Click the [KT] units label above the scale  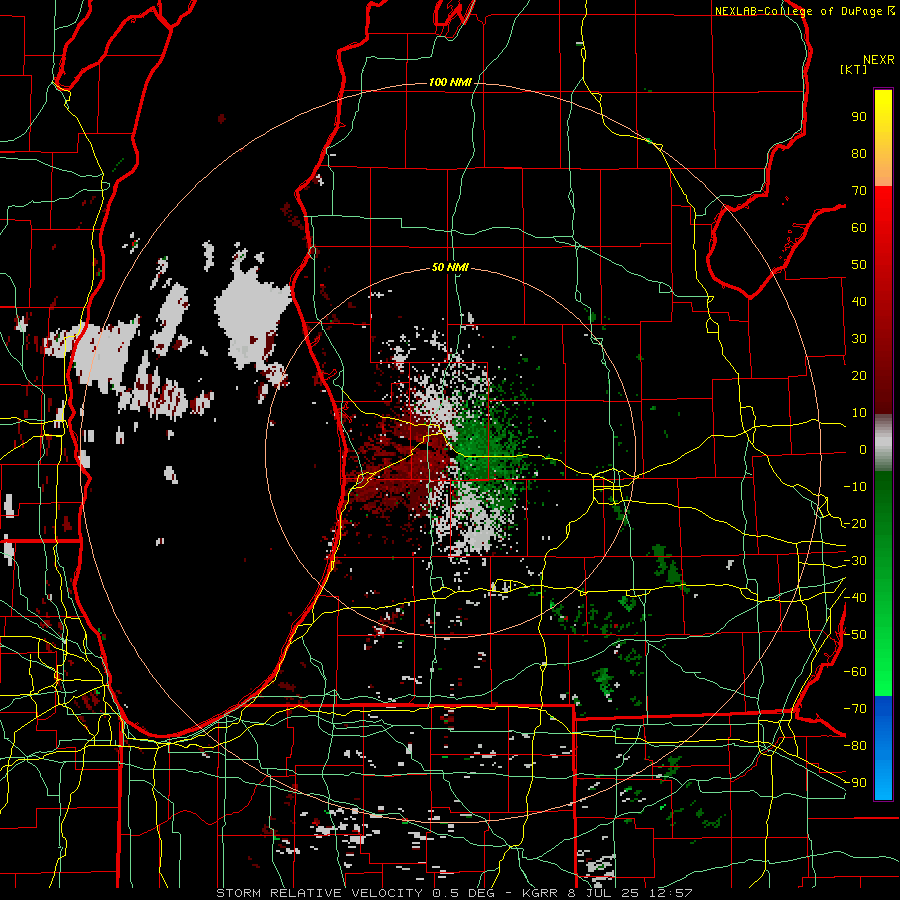[854, 69]
